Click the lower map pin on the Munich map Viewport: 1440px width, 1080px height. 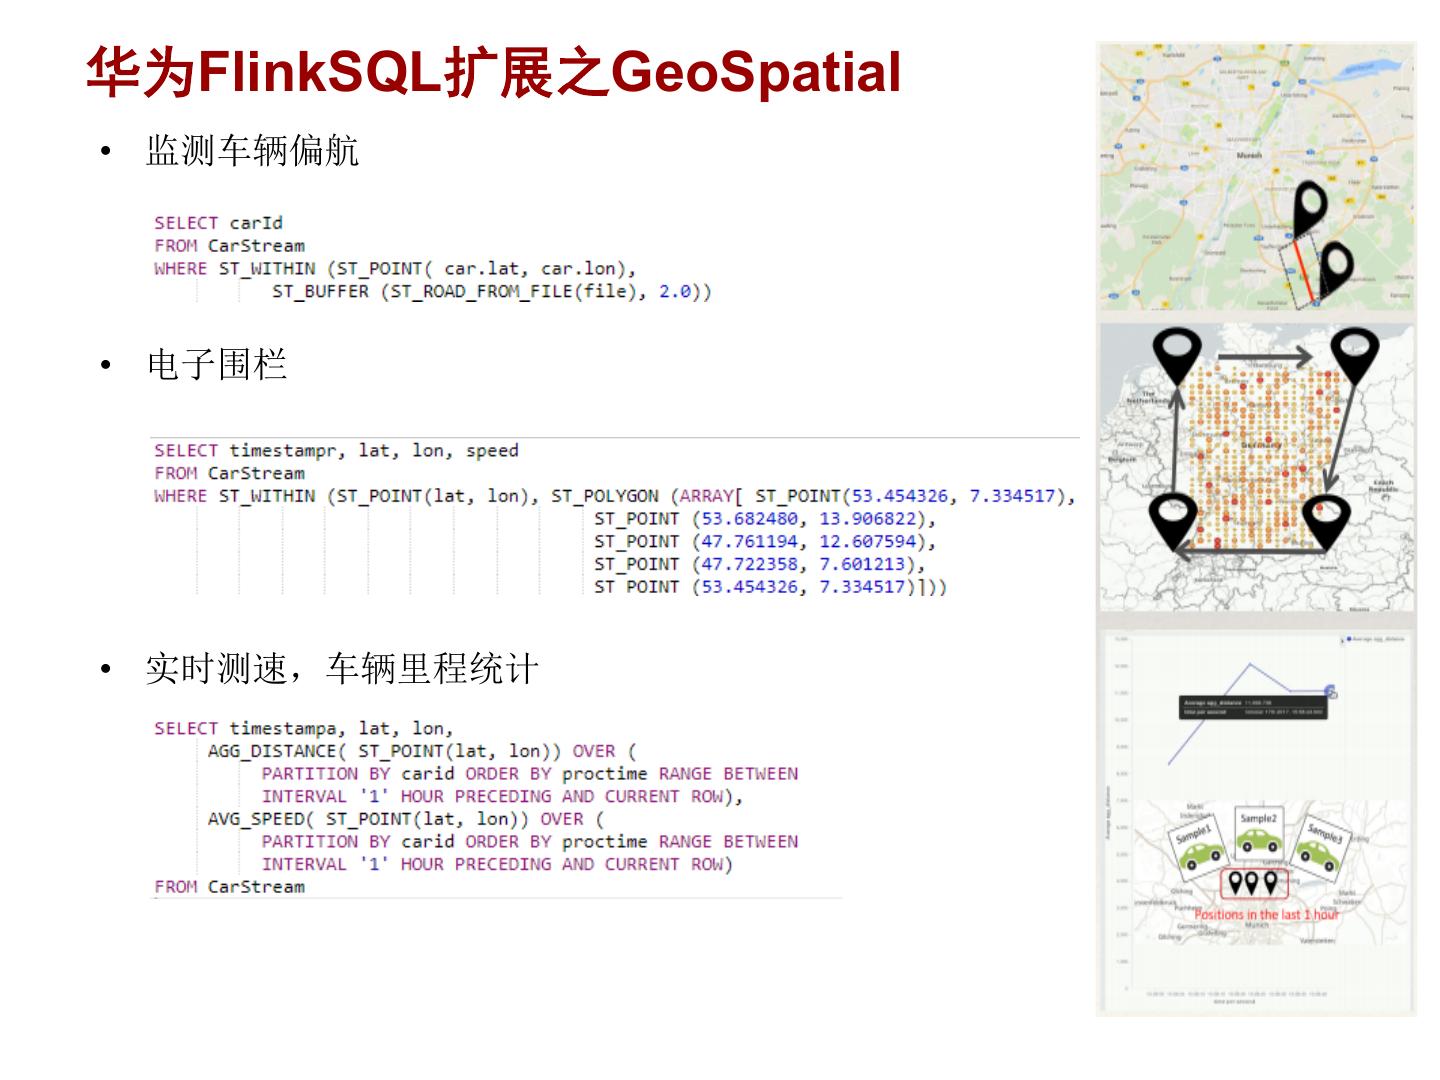(x=1334, y=268)
